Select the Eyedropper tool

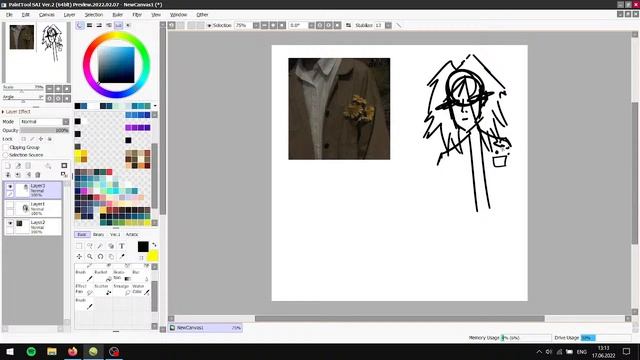click(x=122, y=256)
